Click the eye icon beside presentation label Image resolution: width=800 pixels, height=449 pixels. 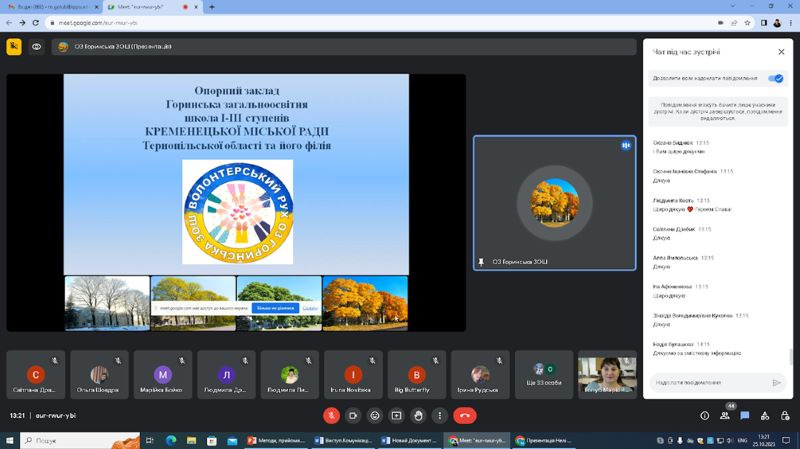tap(36, 46)
